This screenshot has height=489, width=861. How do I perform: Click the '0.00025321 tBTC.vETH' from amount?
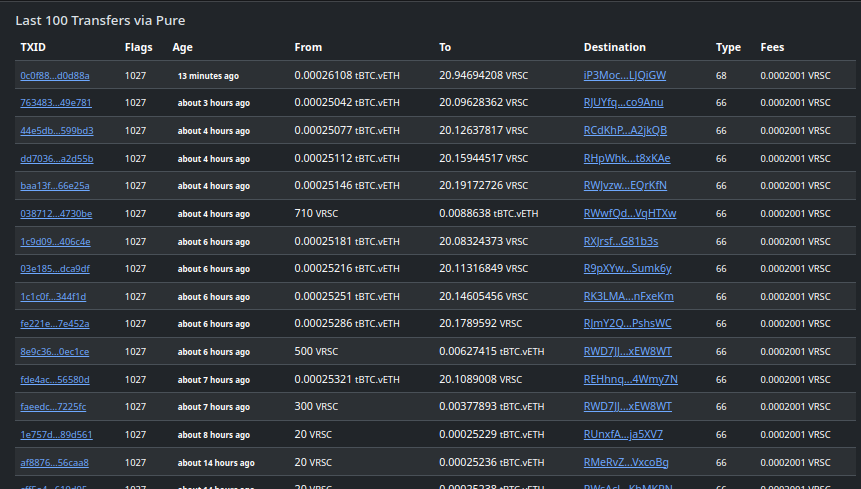click(347, 379)
